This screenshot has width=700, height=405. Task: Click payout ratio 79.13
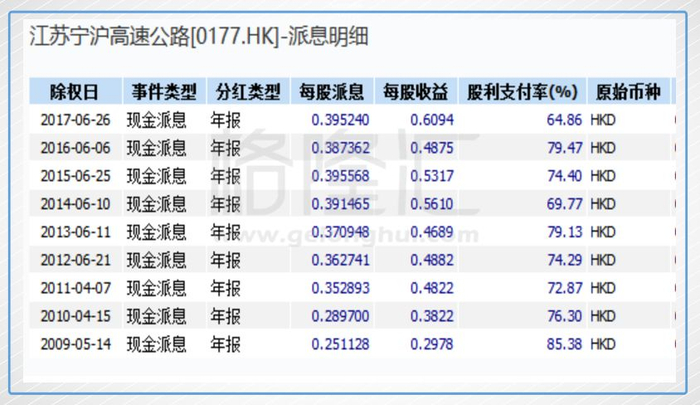(565, 232)
